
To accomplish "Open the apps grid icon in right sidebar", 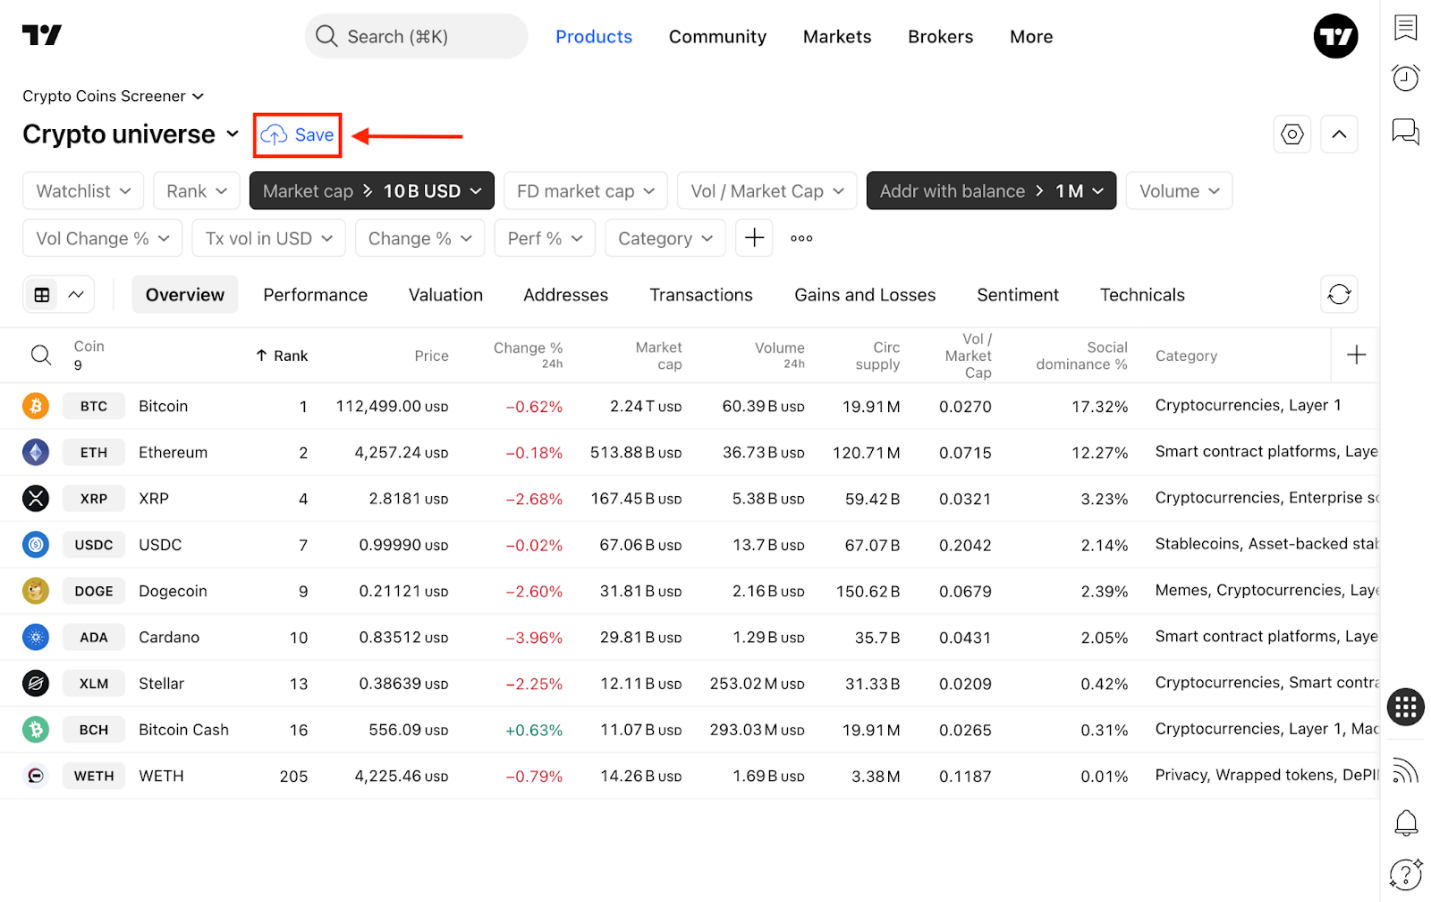I will coord(1405,707).
